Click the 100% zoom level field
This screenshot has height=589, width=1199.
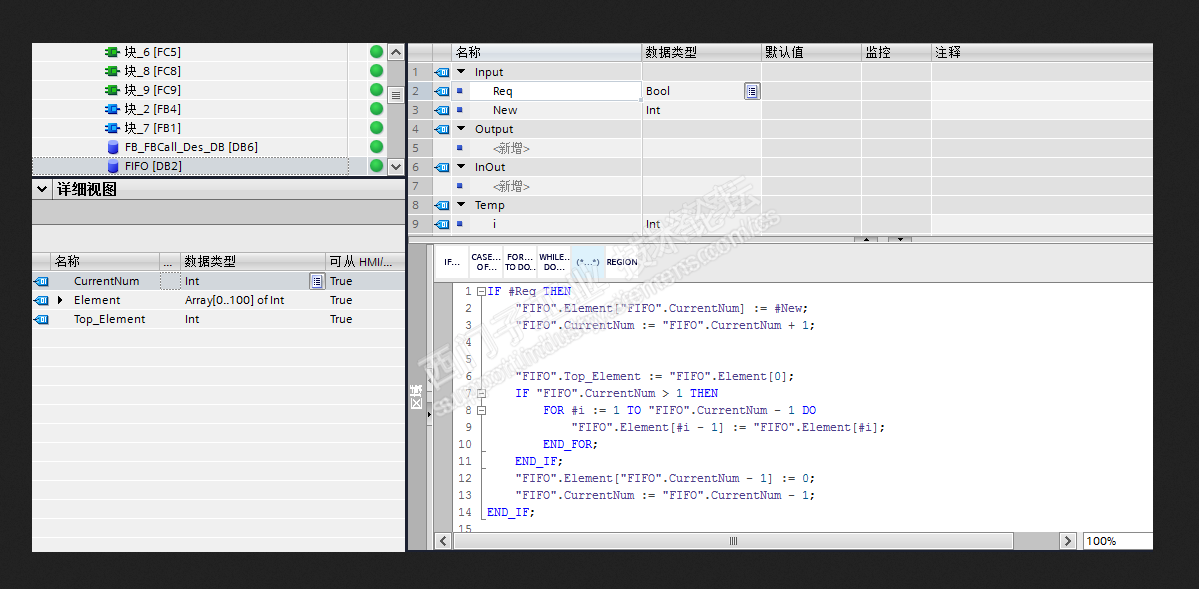[x=1118, y=541]
